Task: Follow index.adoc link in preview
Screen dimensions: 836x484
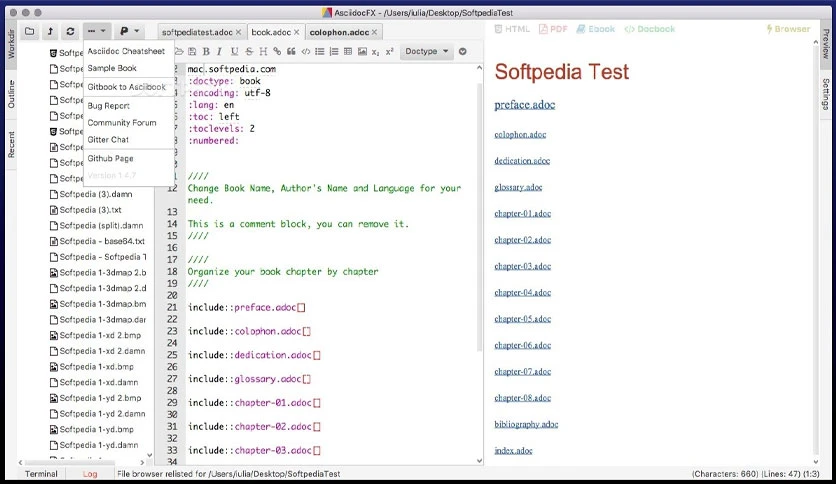Action: (x=513, y=450)
